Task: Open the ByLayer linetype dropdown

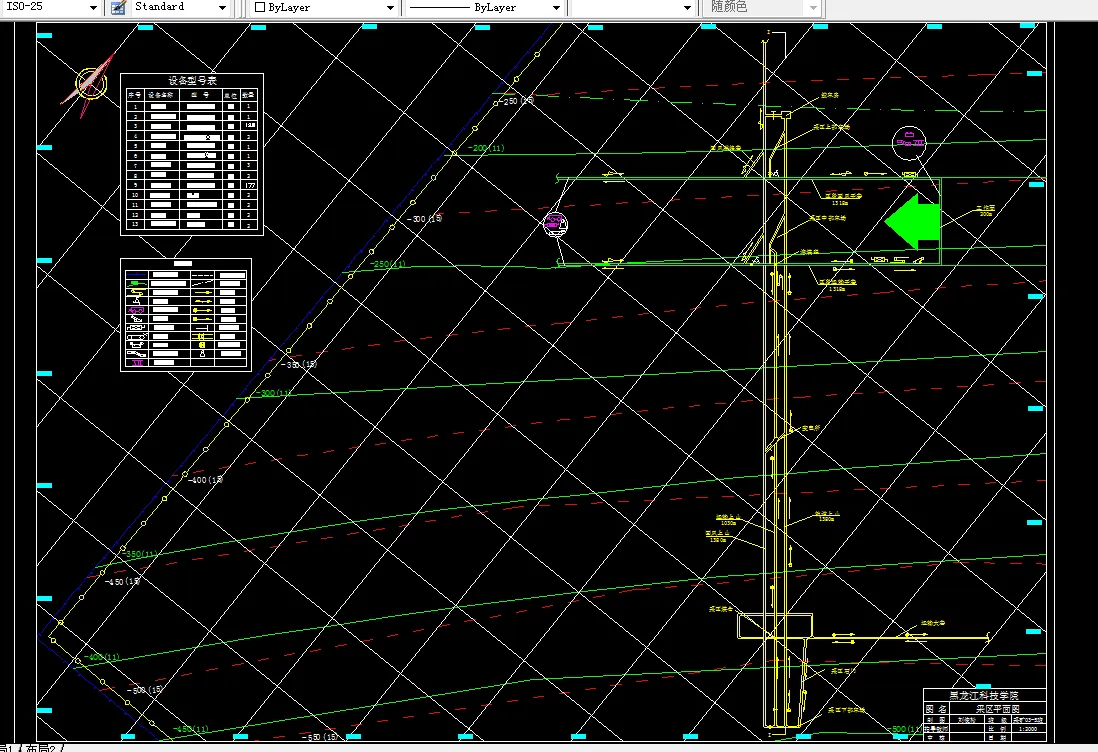Action: coord(556,8)
